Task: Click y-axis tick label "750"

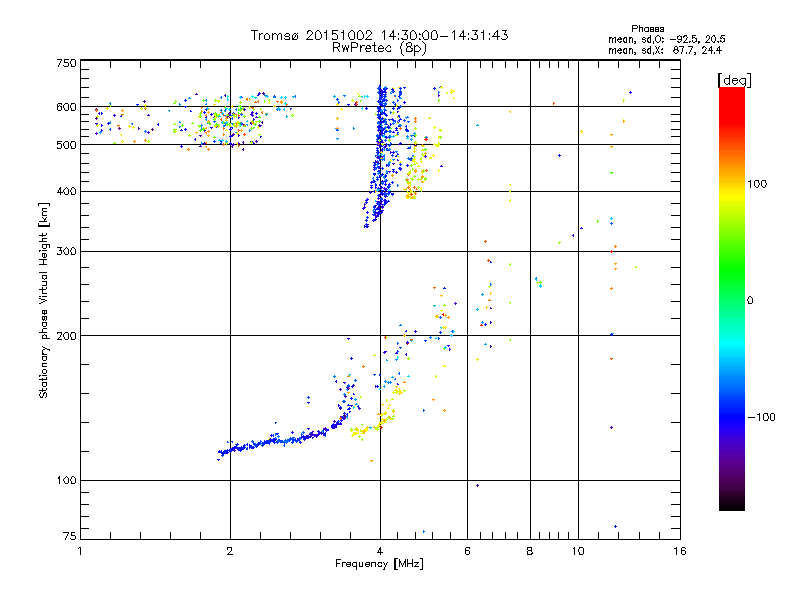Action: pyautogui.click(x=66, y=63)
